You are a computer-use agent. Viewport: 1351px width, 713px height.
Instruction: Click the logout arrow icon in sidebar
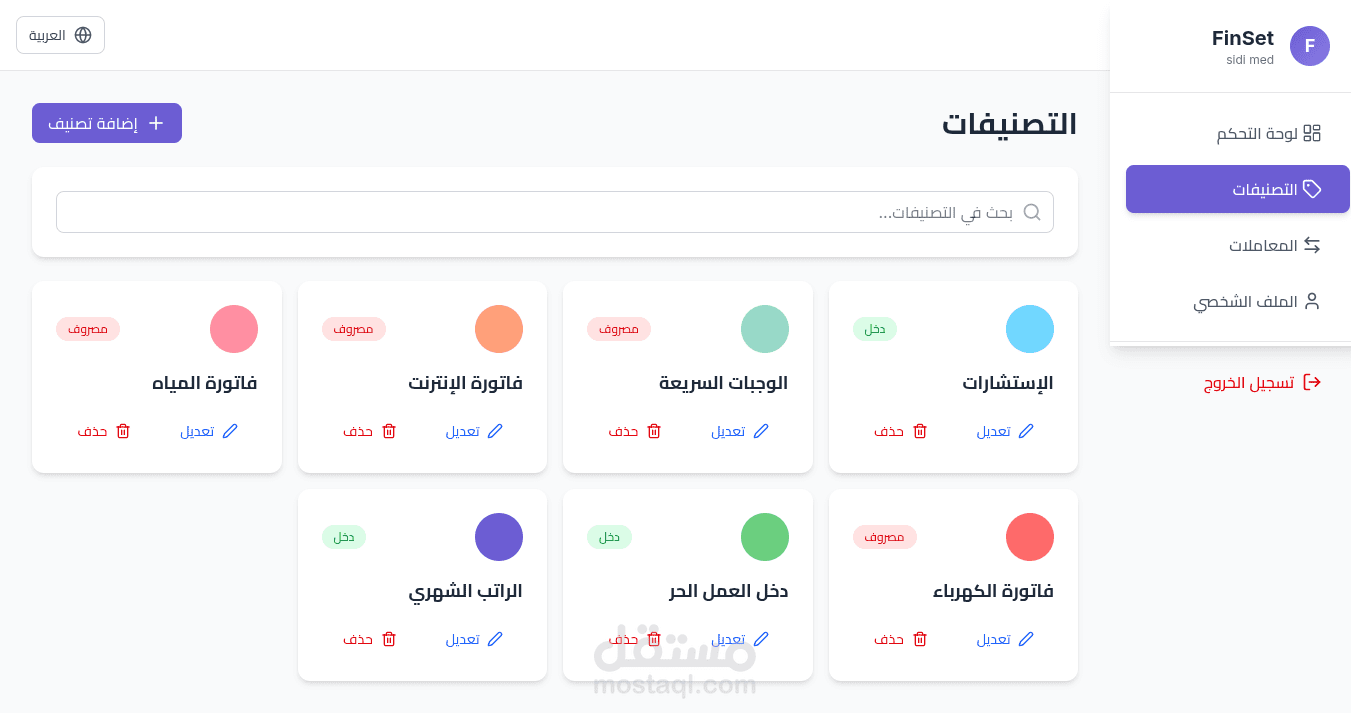coord(1312,383)
